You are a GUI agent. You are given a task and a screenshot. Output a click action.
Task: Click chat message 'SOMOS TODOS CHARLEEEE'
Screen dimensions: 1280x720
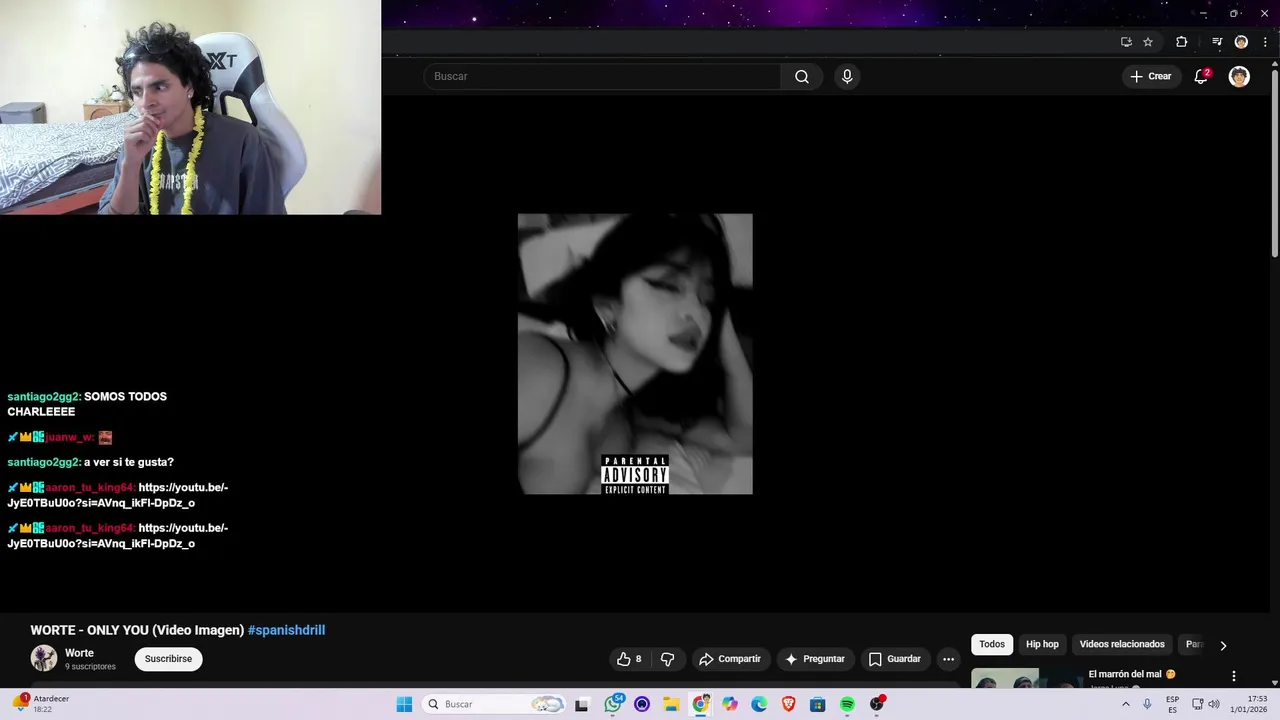click(x=87, y=404)
